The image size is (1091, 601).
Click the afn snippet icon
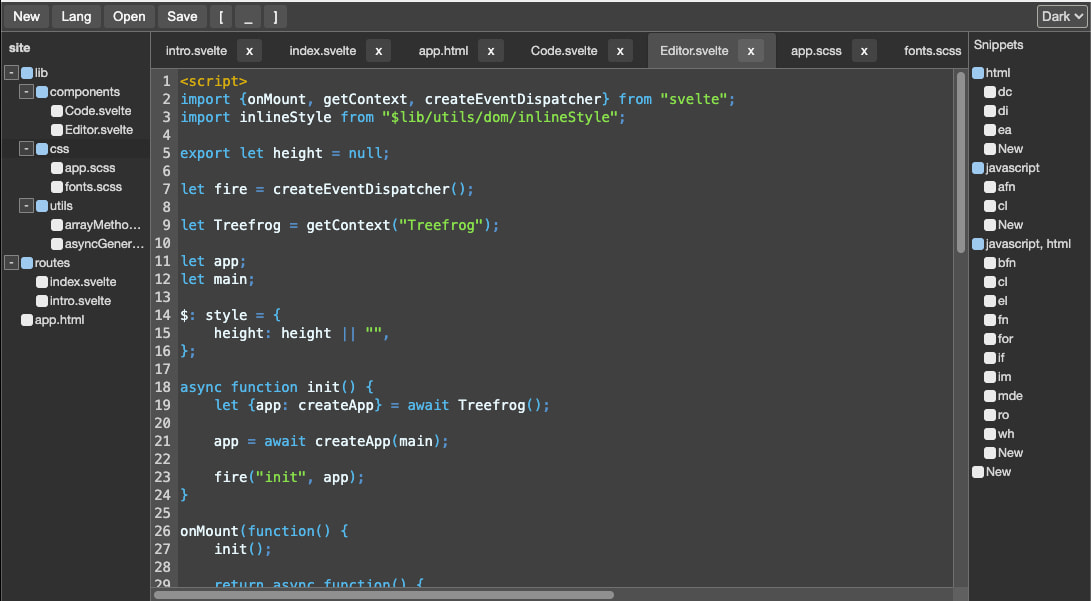(x=989, y=186)
